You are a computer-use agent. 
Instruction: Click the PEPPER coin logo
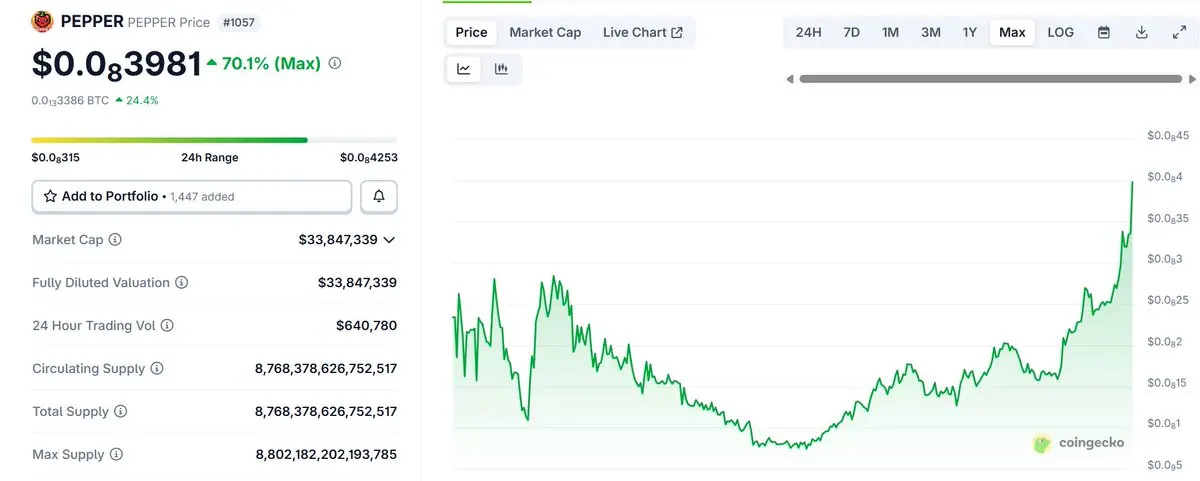coord(43,21)
